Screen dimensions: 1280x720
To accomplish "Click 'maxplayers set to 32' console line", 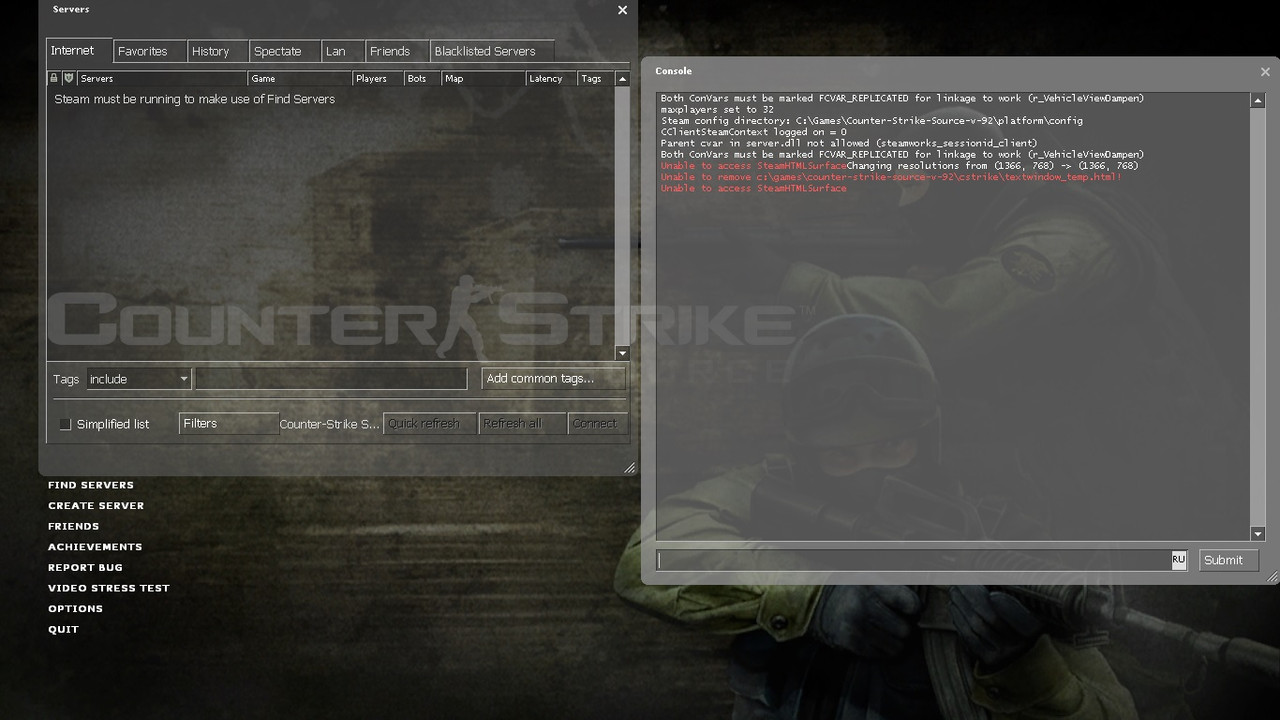I will (x=717, y=110).
